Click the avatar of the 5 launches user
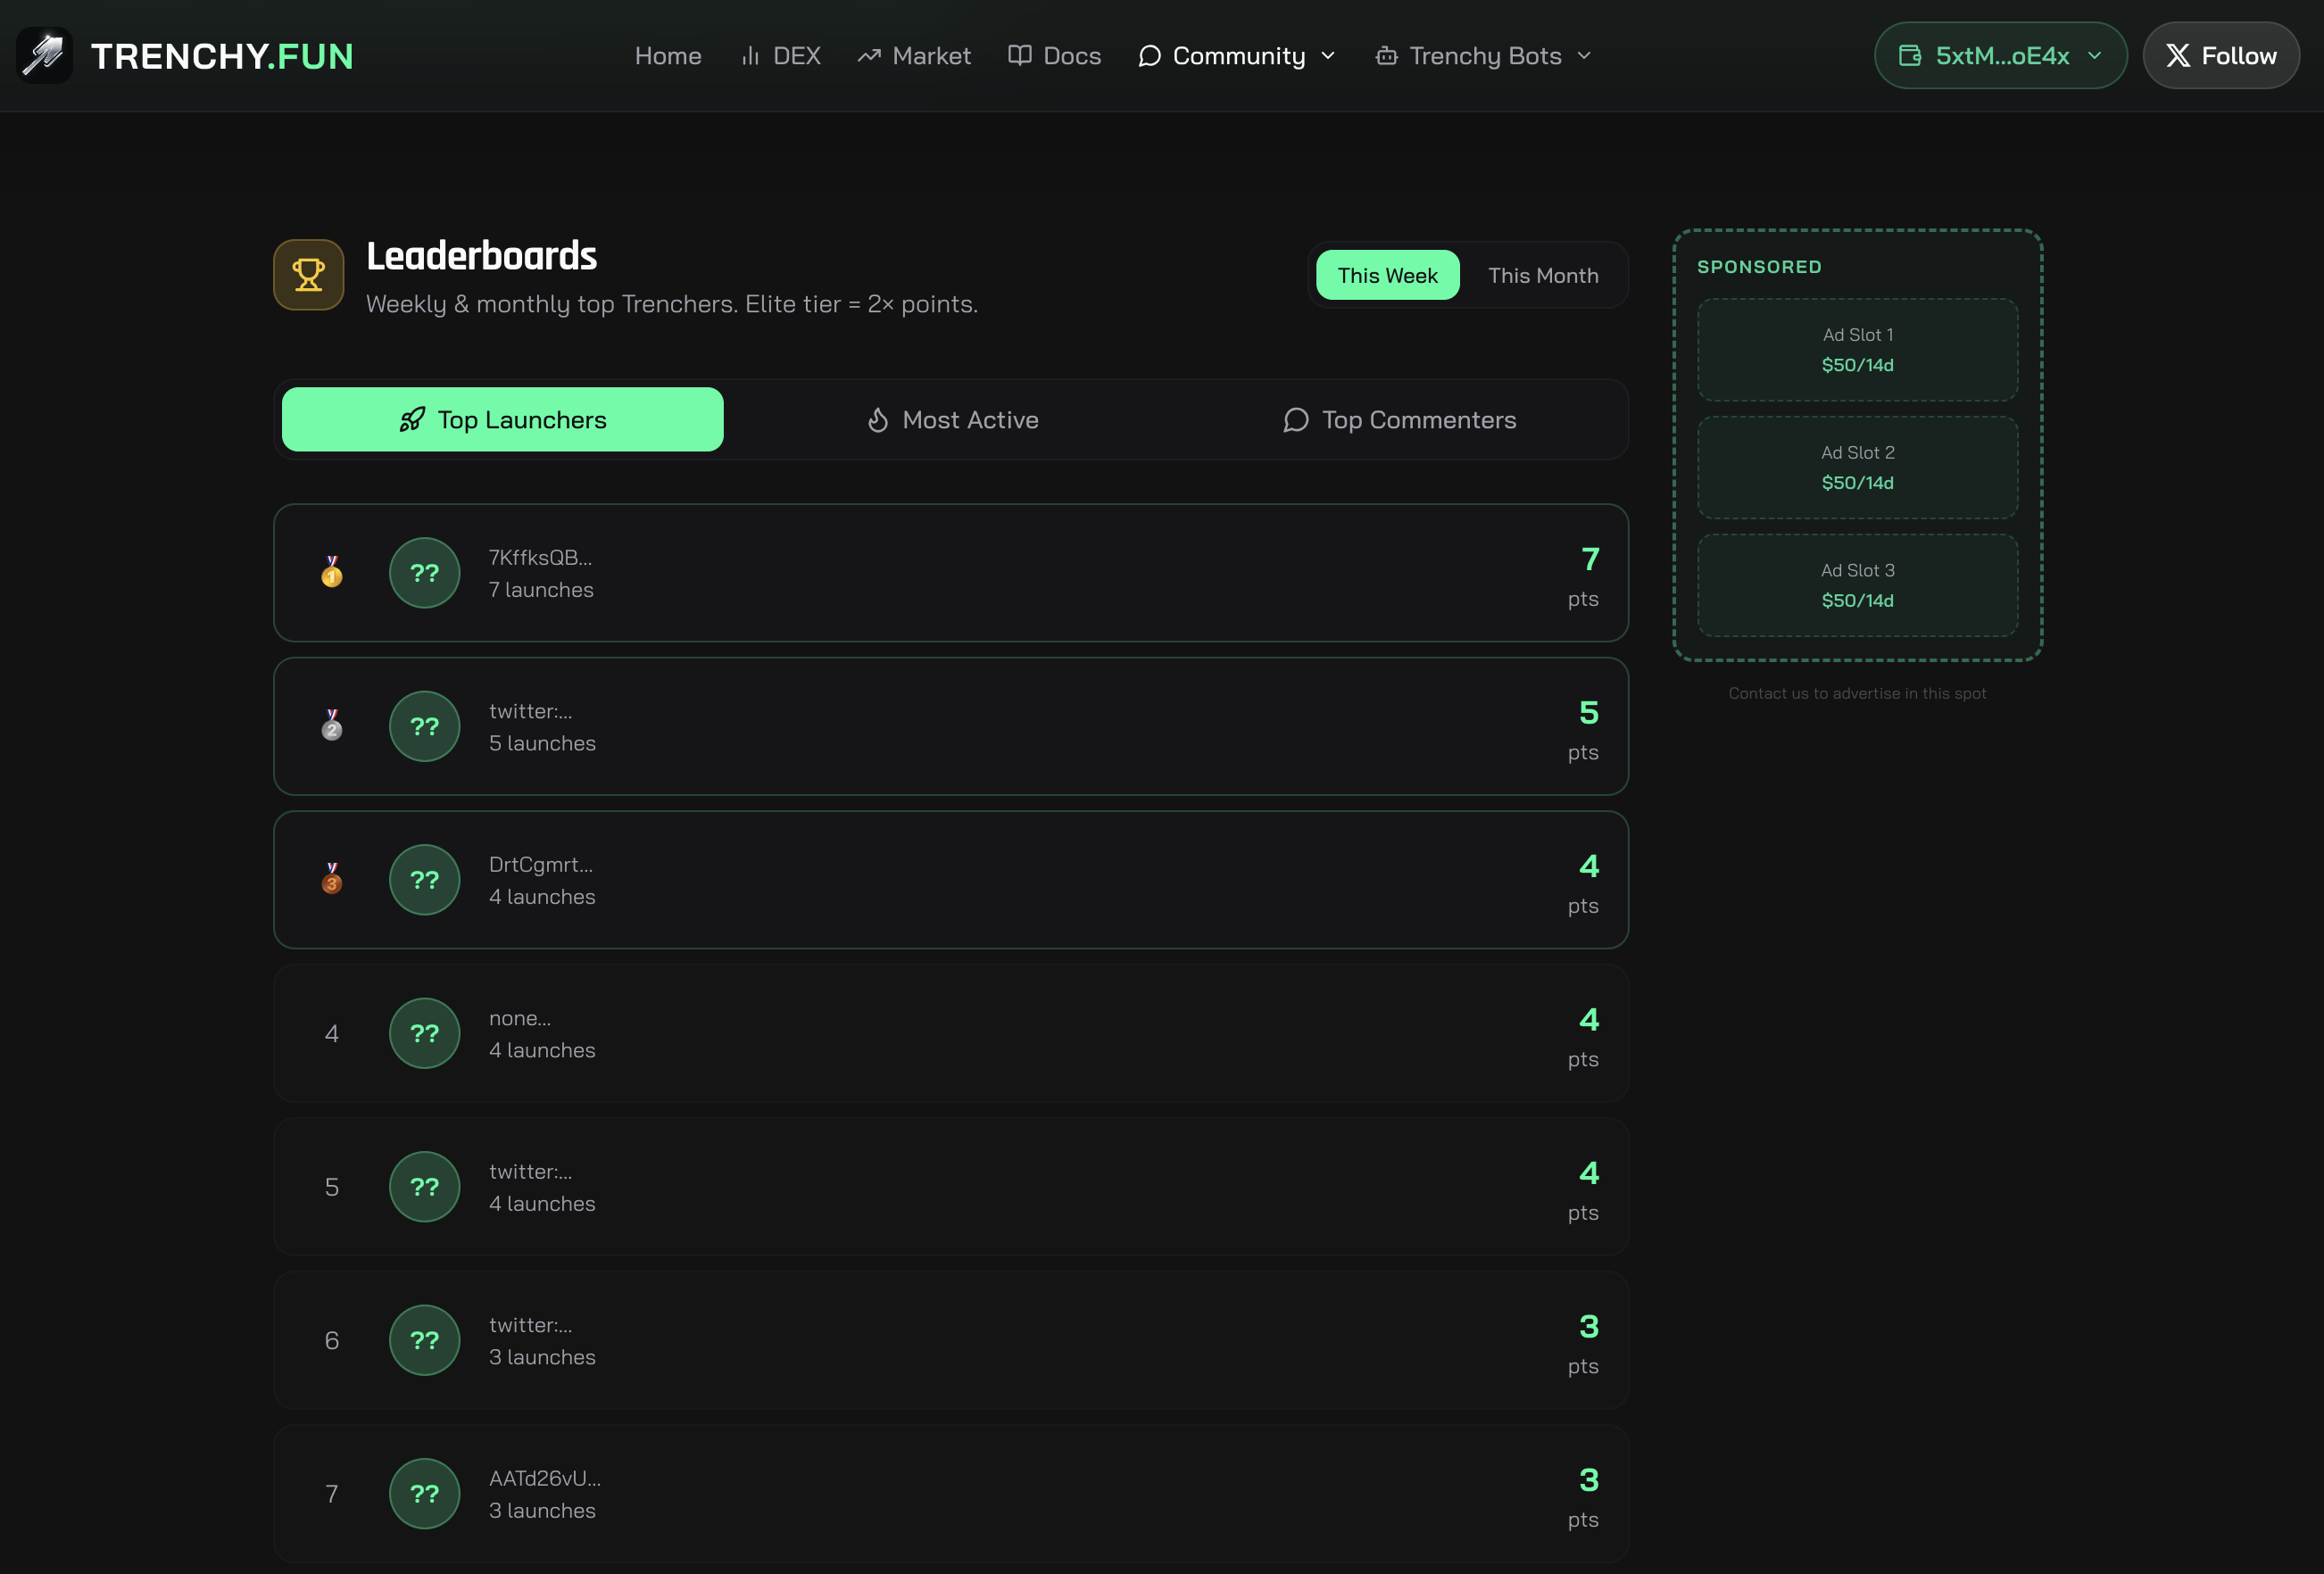2324x1574 pixels. tap(425, 726)
